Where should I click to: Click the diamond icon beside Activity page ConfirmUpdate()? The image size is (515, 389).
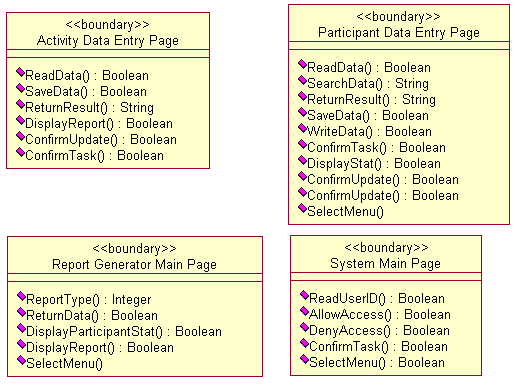(x=20, y=136)
